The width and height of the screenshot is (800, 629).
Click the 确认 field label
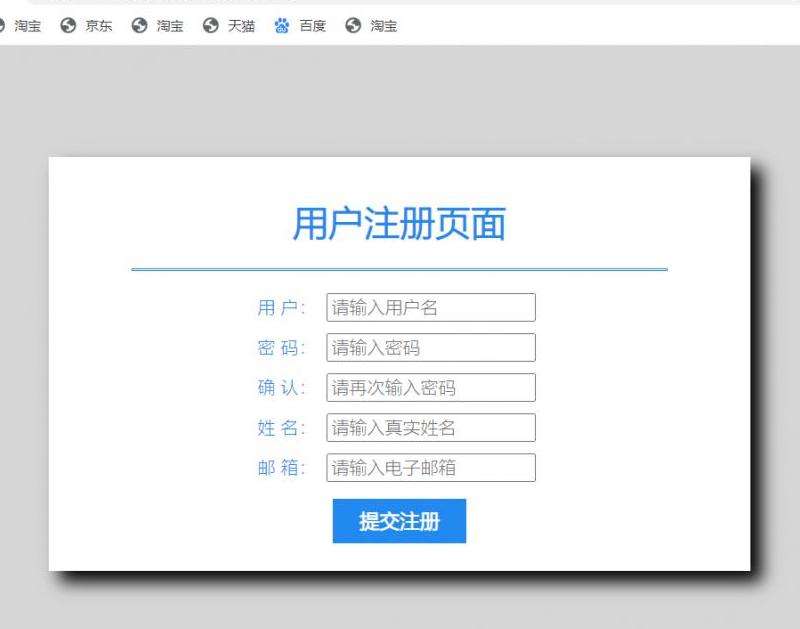[282, 387]
